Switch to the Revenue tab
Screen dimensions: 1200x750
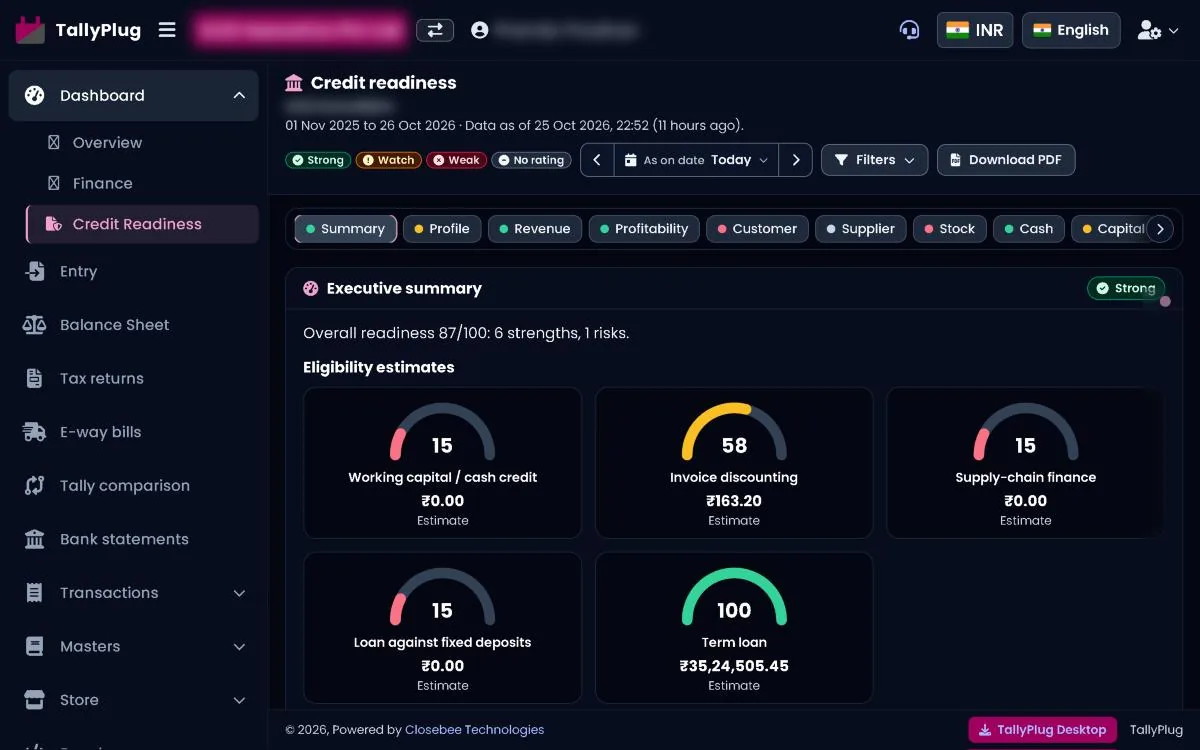coord(535,229)
